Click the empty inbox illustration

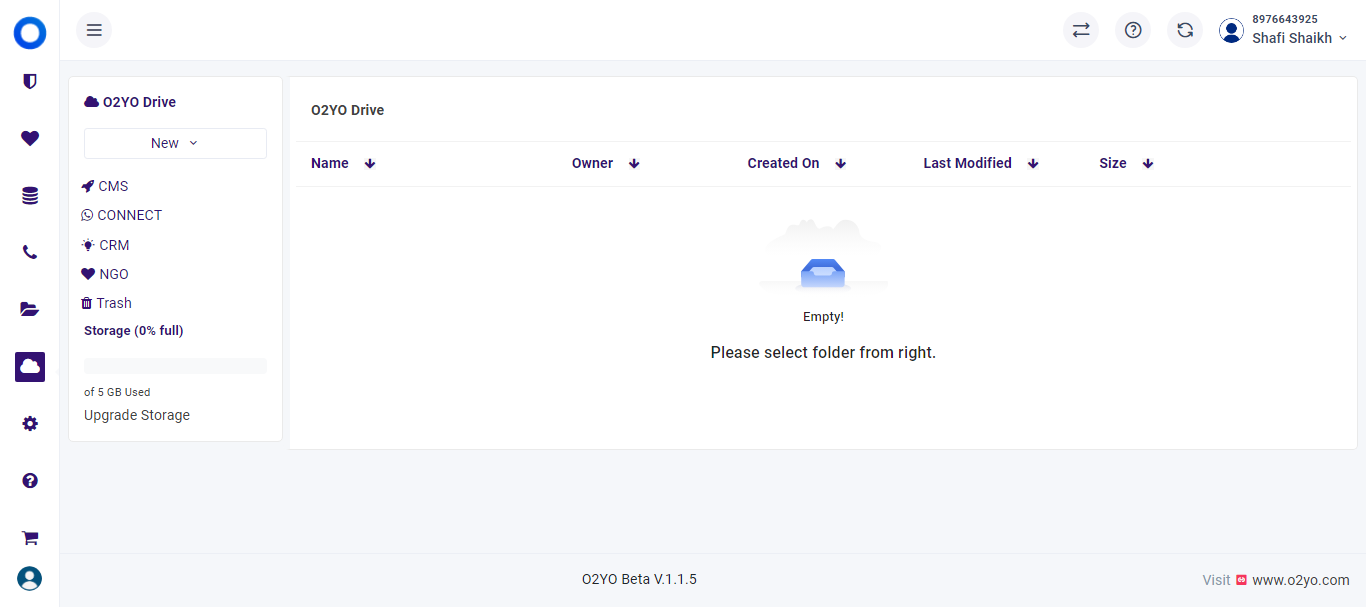click(x=823, y=256)
